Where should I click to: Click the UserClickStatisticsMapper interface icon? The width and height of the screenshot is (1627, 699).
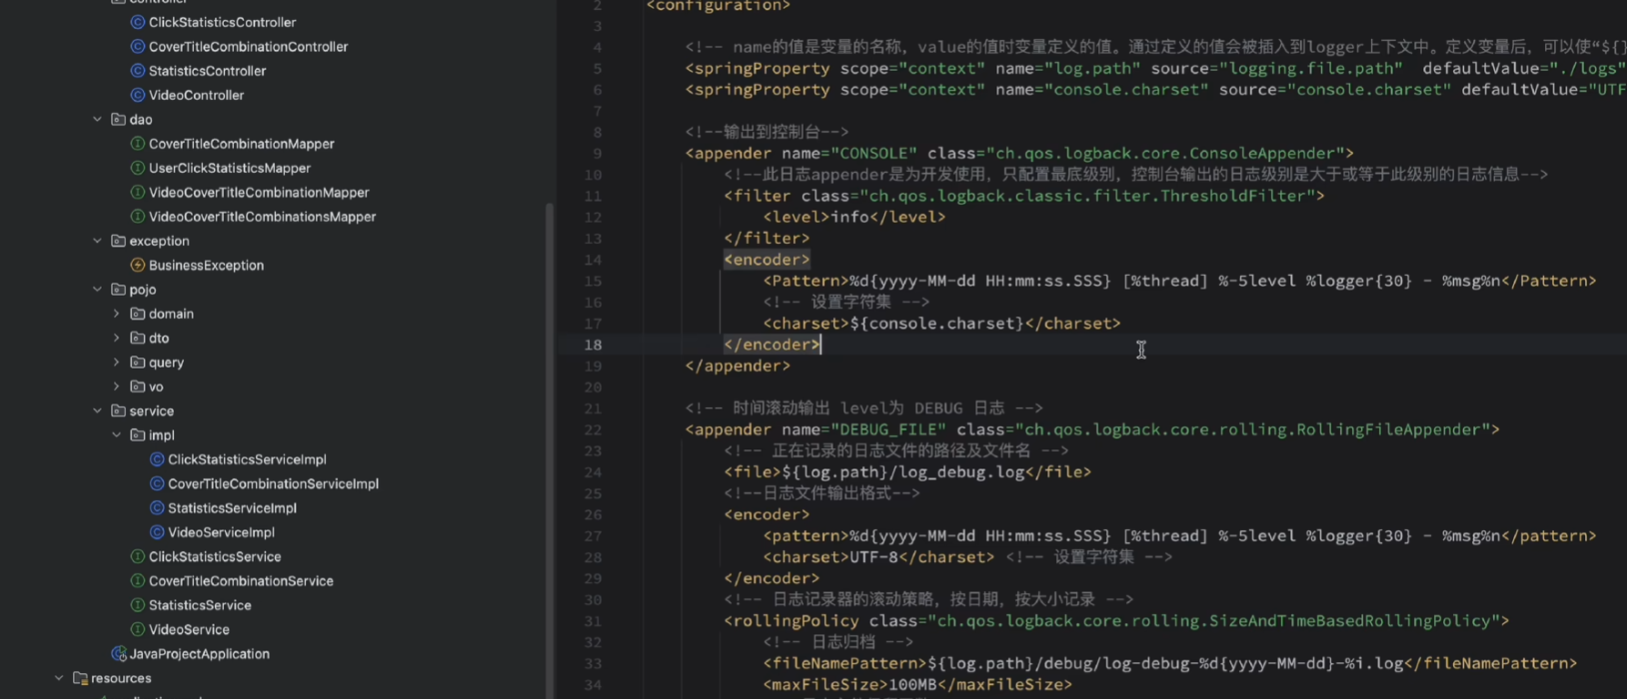coord(138,168)
